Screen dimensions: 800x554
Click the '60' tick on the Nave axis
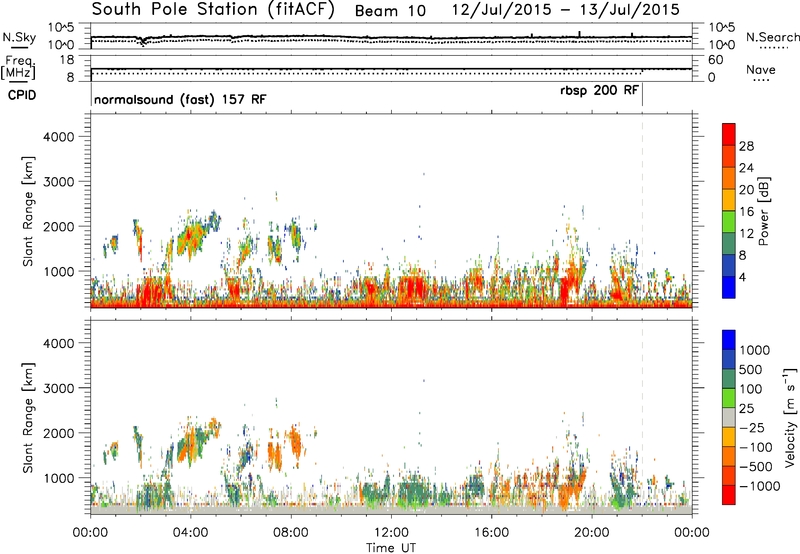point(716,60)
